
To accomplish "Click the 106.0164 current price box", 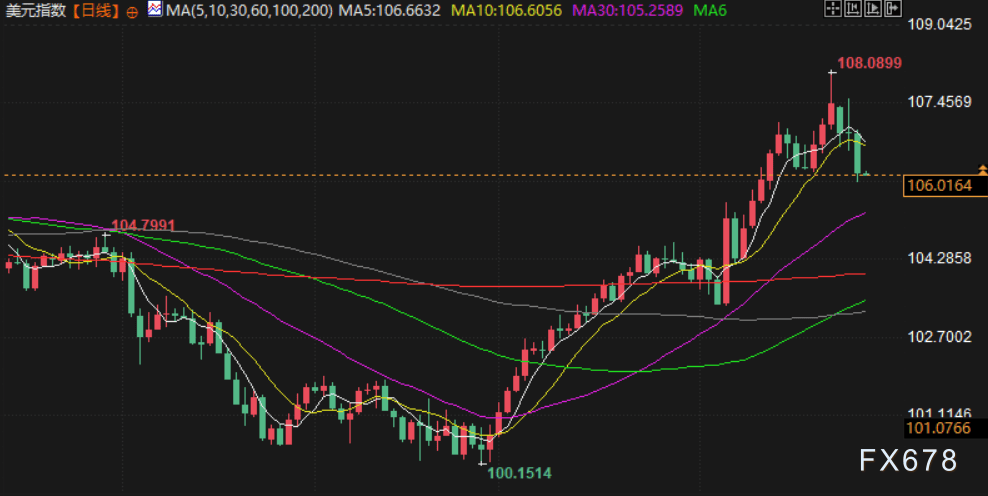I will 945,186.
